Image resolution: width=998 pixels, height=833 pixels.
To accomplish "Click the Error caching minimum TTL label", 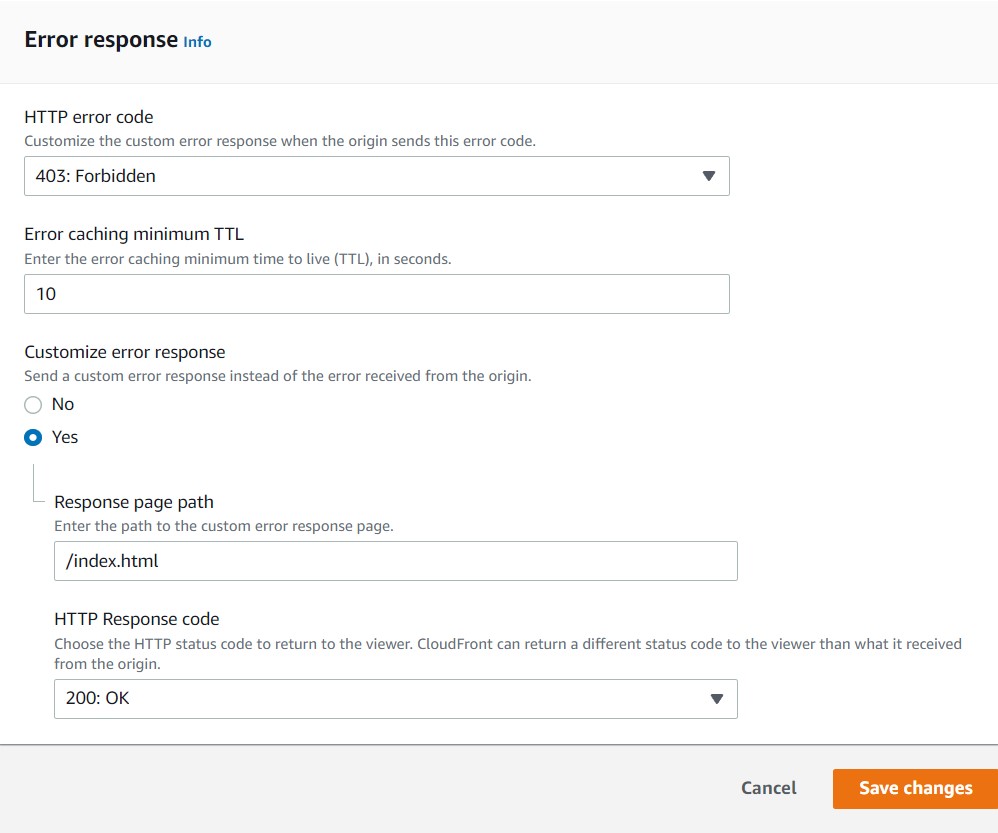I will coord(134,234).
